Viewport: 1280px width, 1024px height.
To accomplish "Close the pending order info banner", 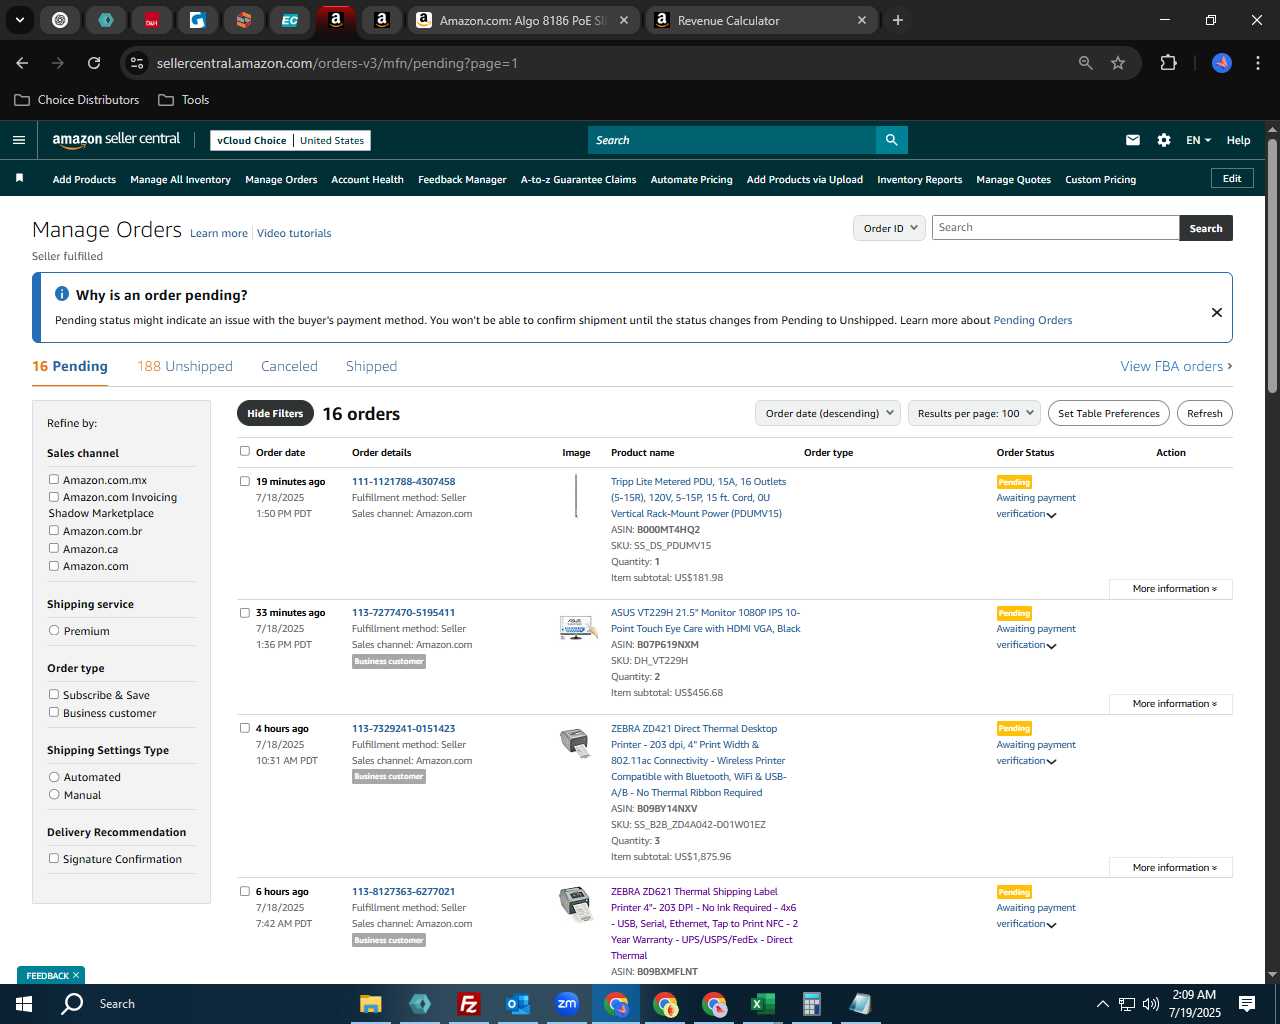I will pyautogui.click(x=1217, y=312).
